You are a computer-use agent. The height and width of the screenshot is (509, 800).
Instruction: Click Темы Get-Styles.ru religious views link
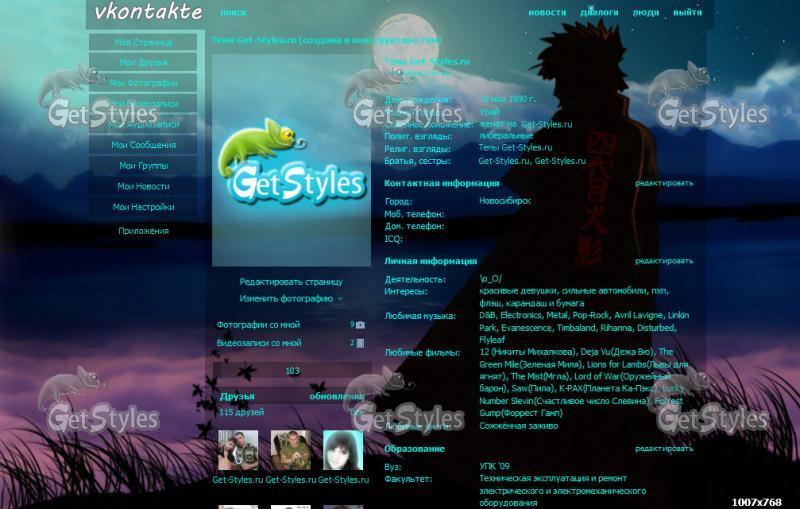pos(515,148)
